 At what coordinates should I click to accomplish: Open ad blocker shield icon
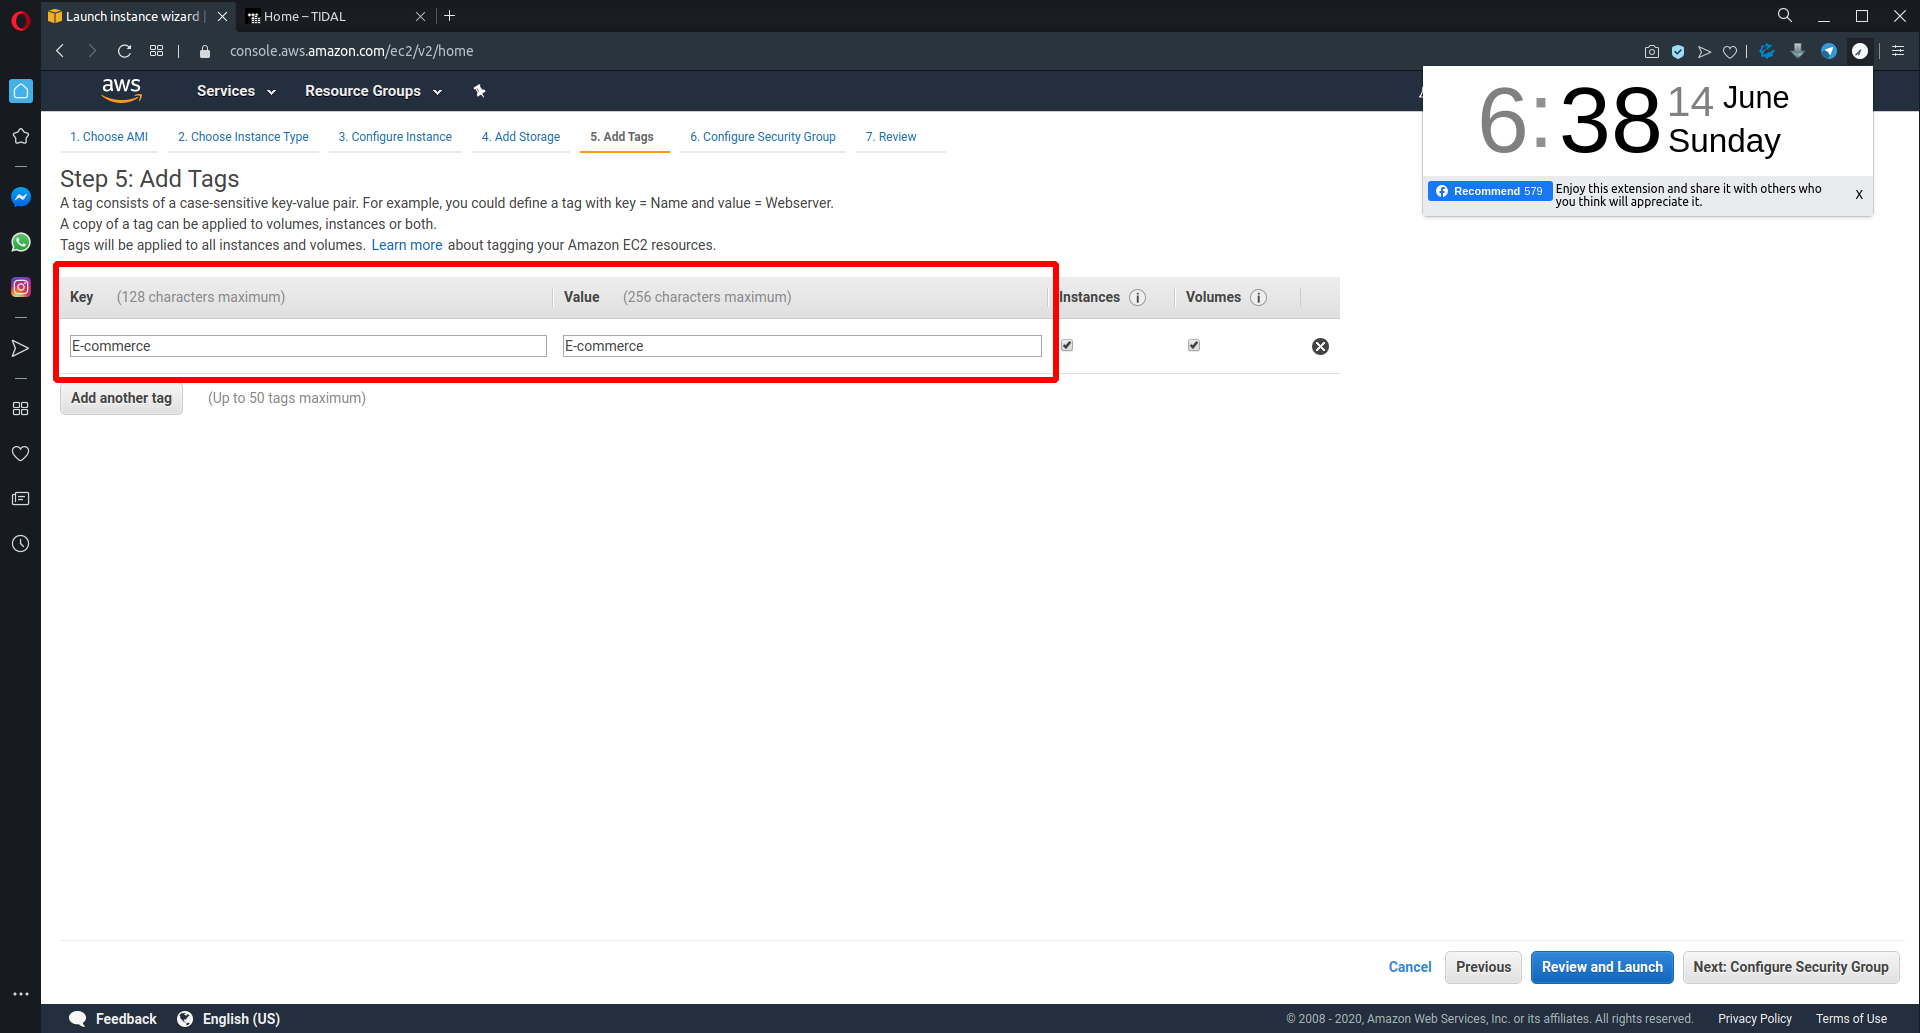point(1678,51)
